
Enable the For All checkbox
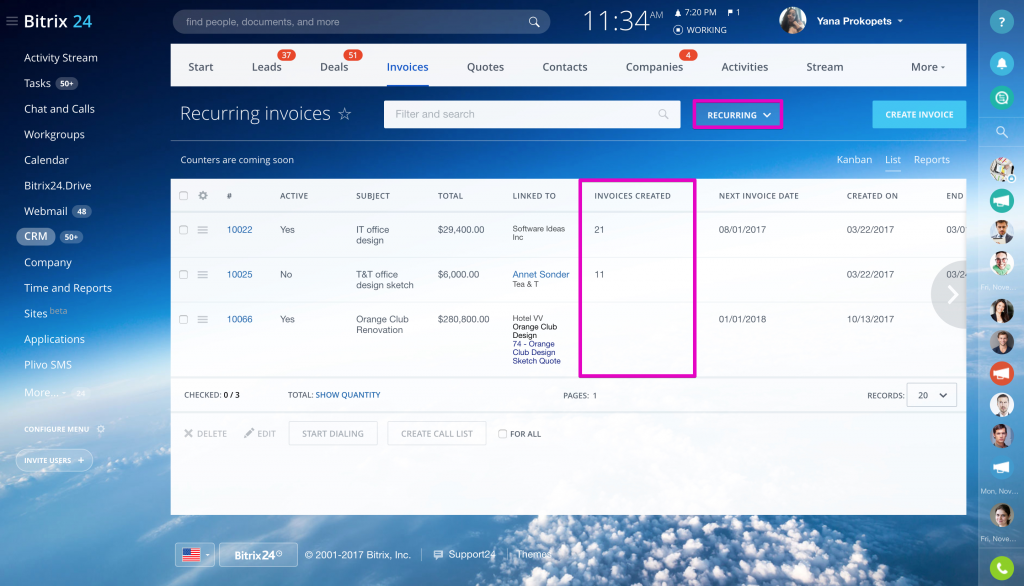502,434
